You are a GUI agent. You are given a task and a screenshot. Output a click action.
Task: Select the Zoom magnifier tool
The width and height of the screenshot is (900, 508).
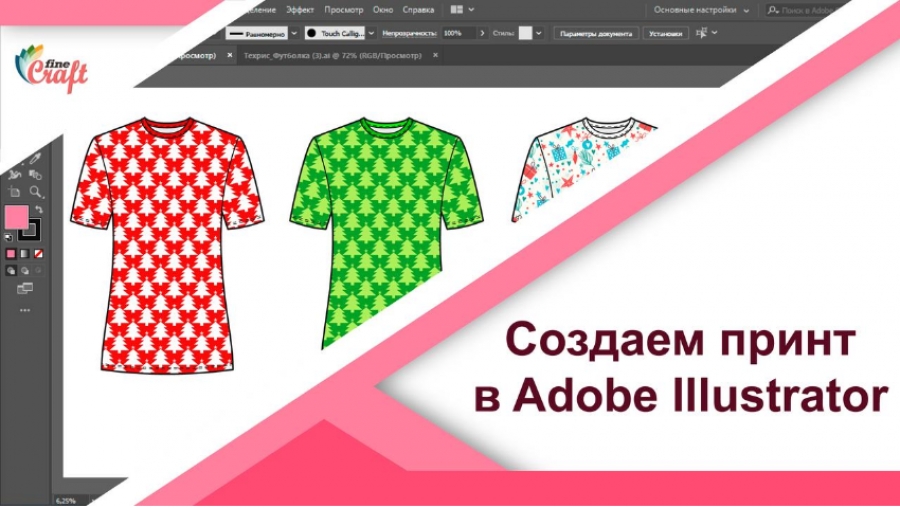(x=36, y=192)
